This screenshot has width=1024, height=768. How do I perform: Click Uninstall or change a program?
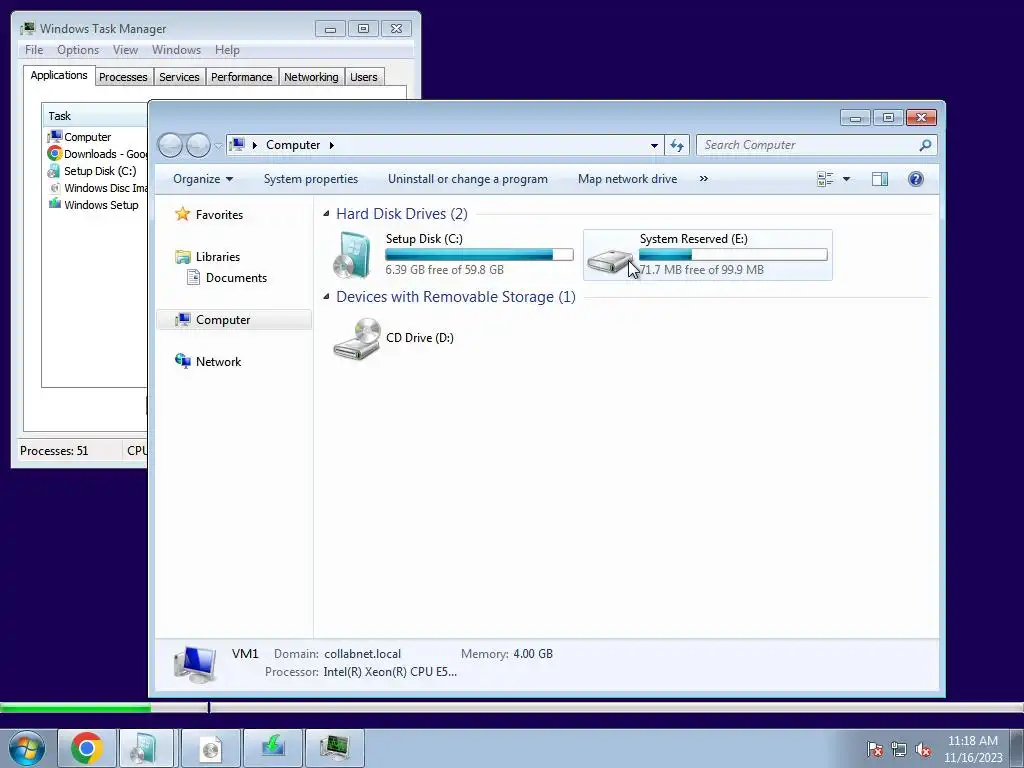468,179
